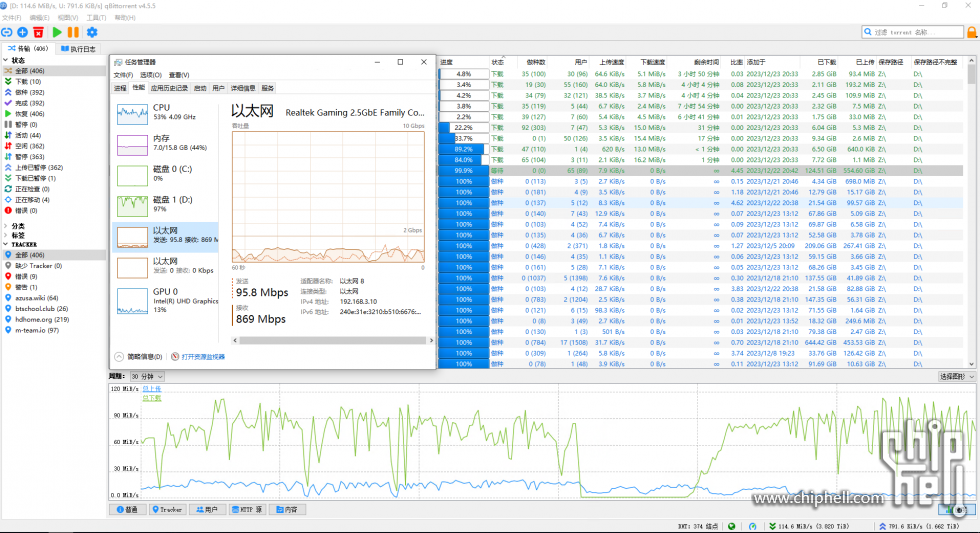Screen dimensions: 980x533
Task: Click 打开资源监视器 link
Action: (x=202, y=357)
